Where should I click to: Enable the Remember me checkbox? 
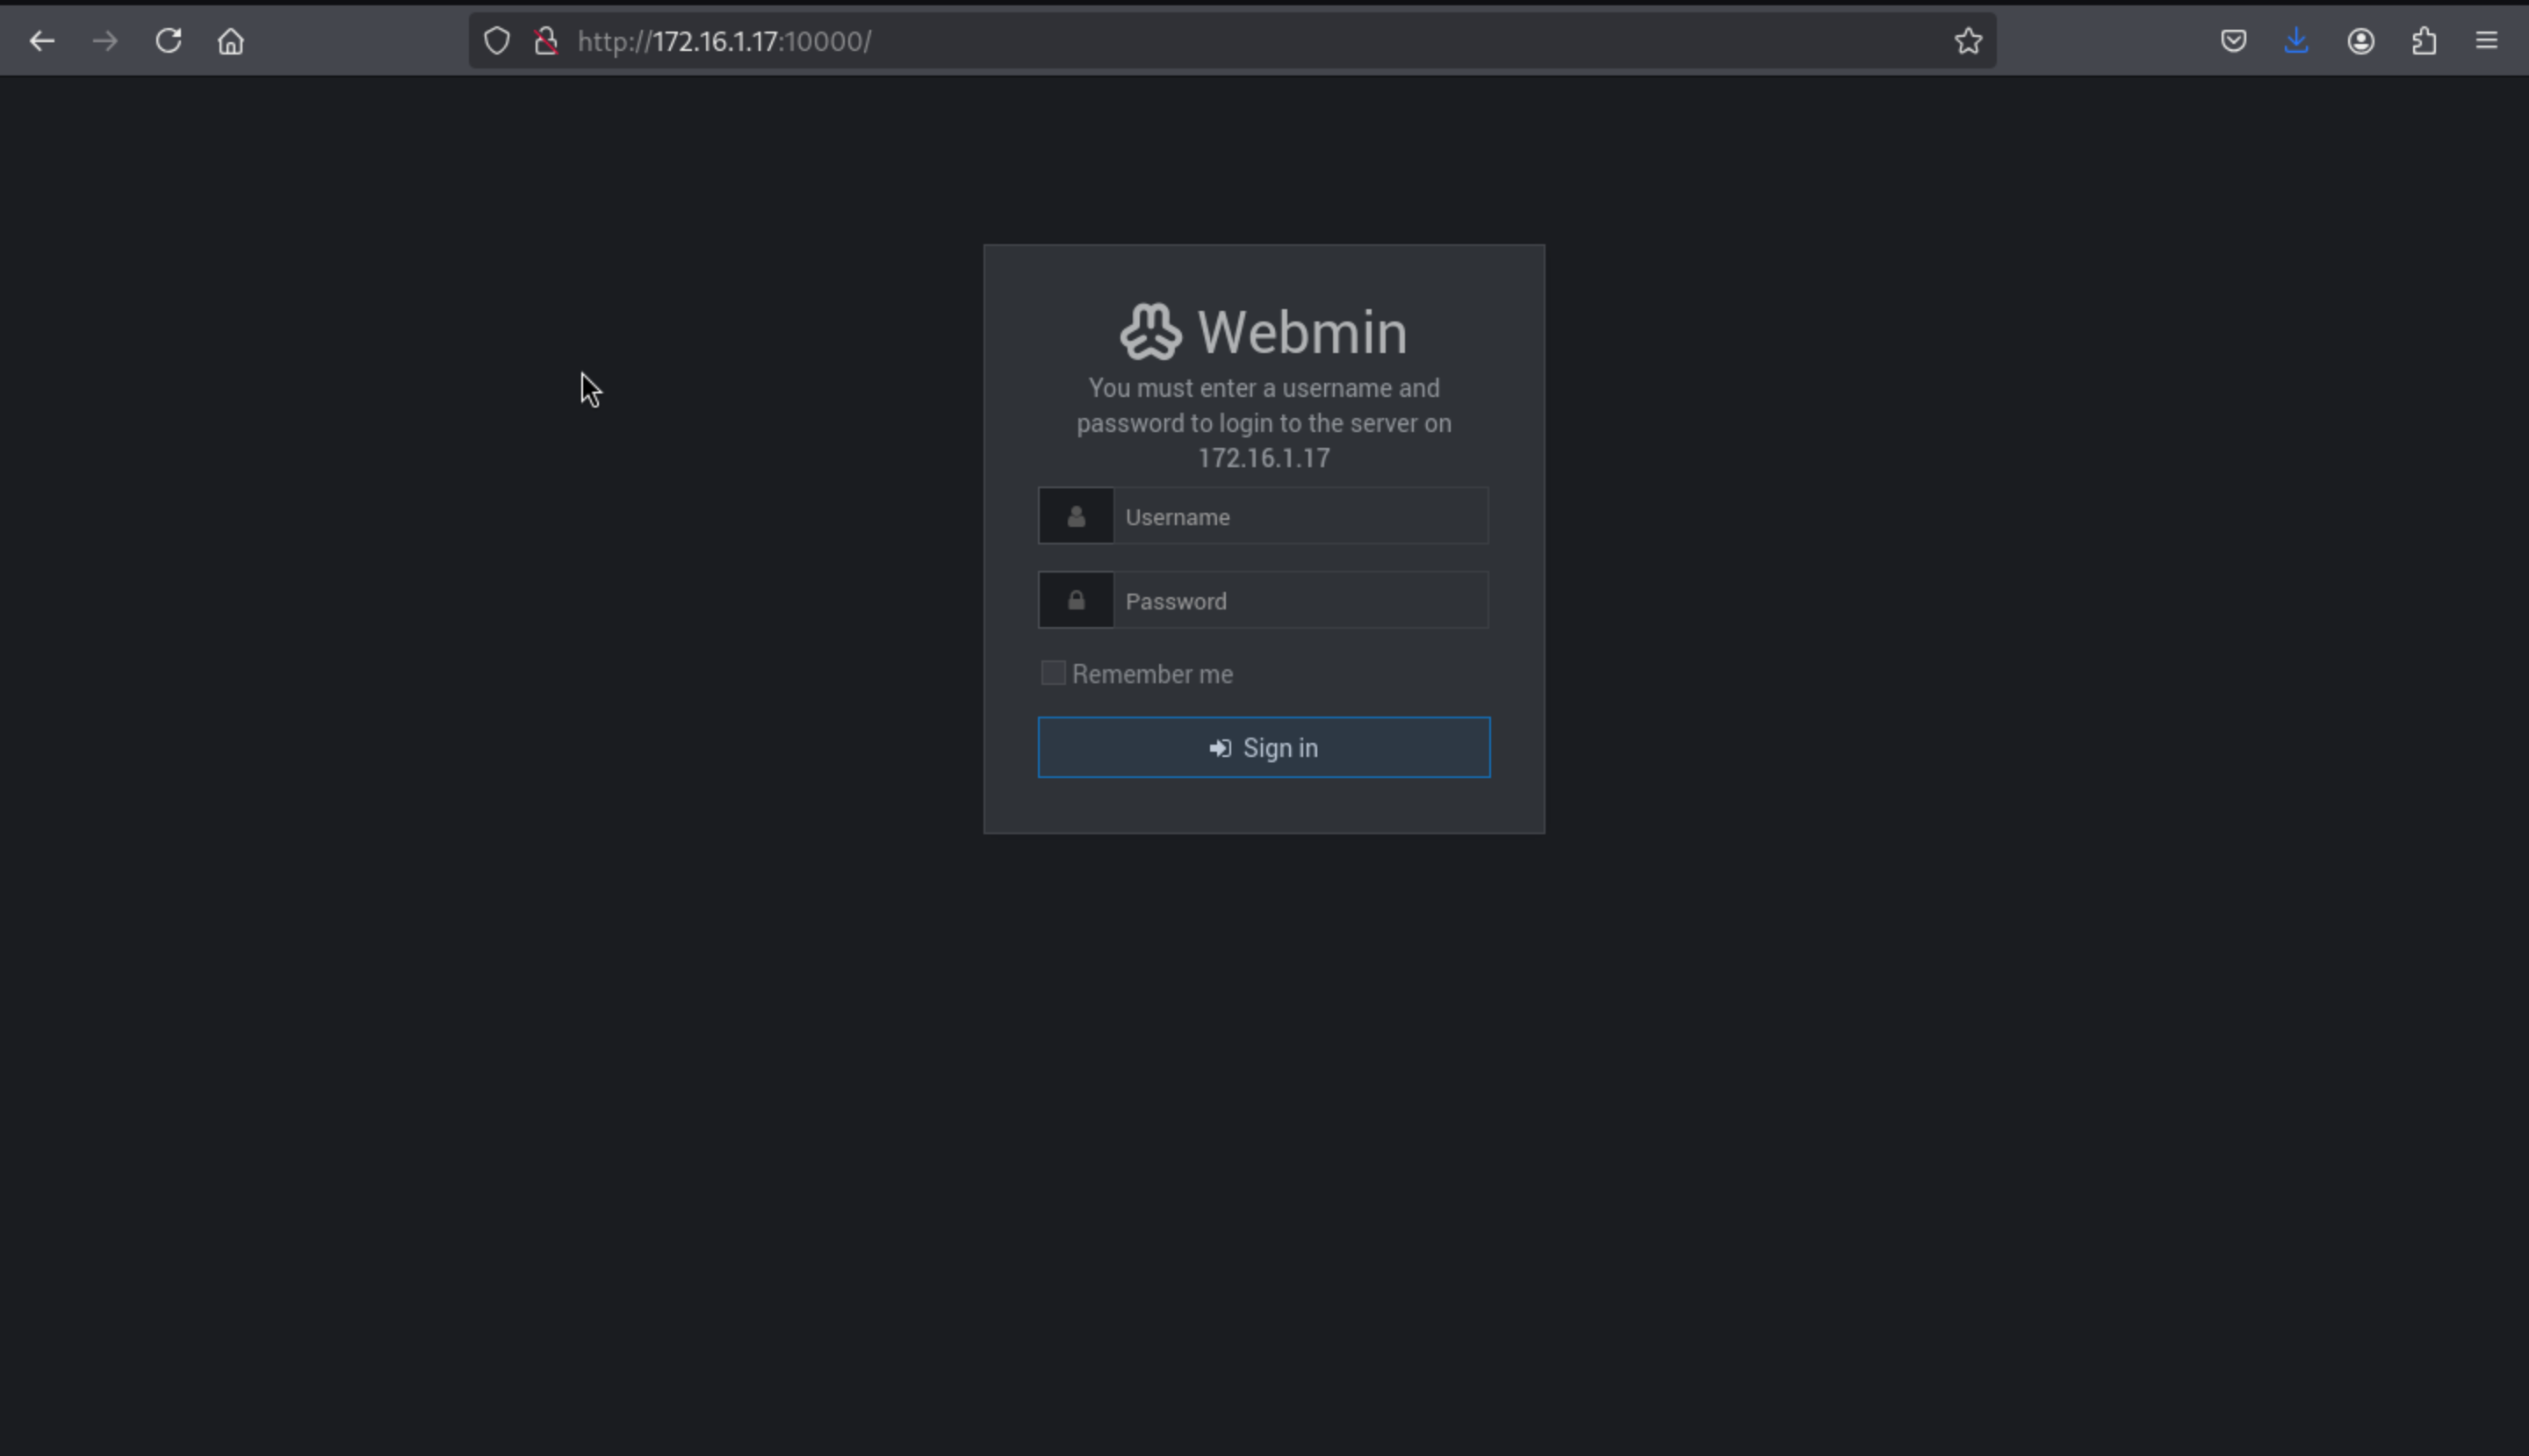[1052, 673]
